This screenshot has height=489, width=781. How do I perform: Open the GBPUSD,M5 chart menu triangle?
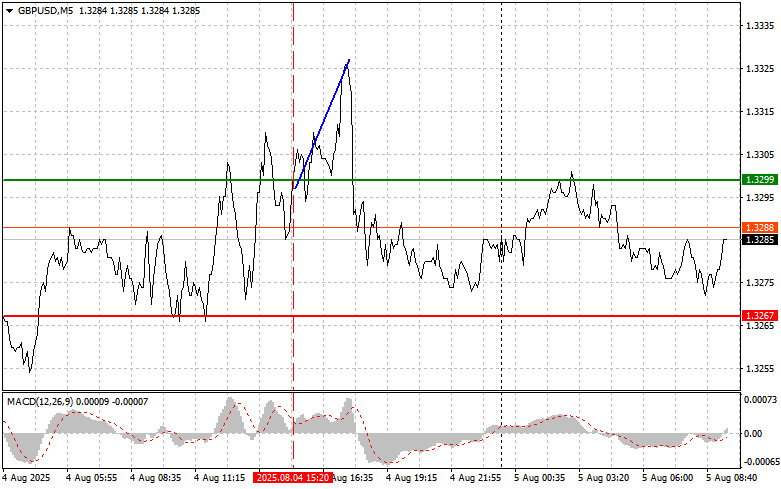[9, 10]
